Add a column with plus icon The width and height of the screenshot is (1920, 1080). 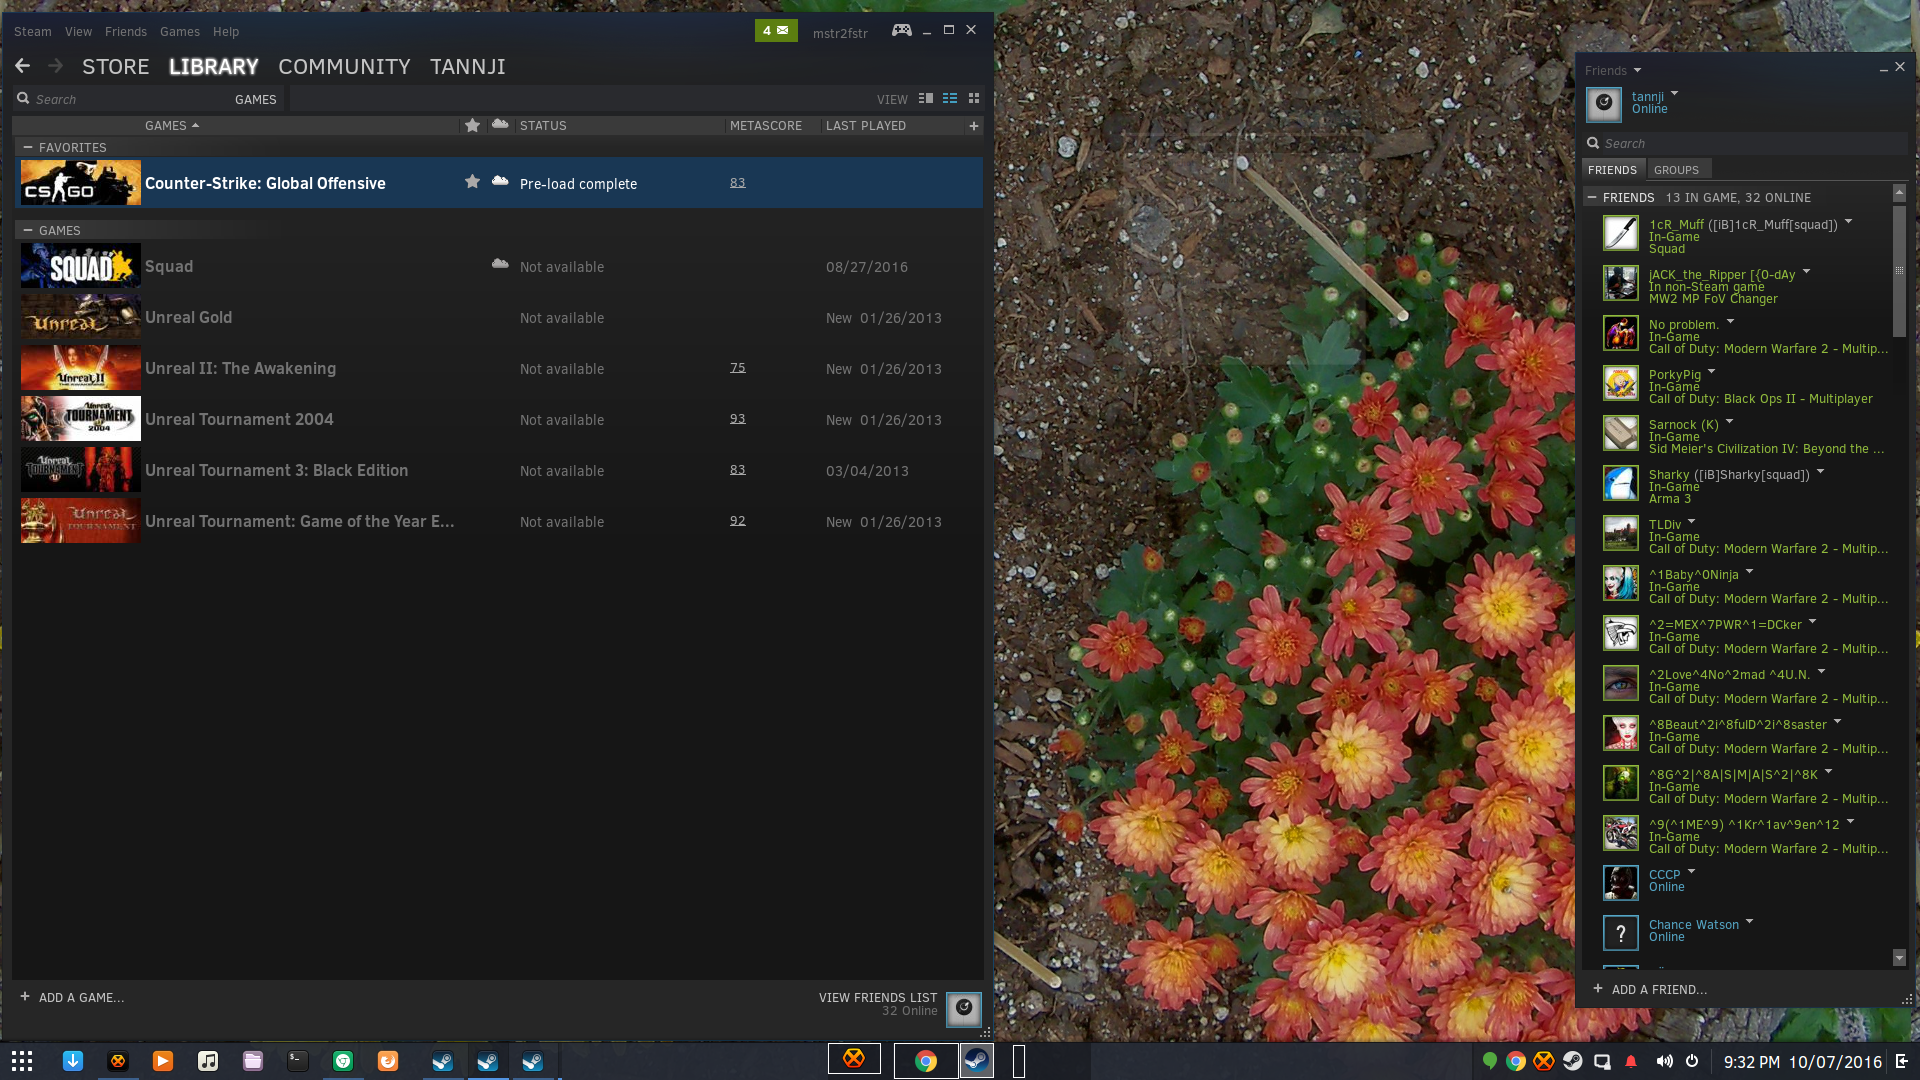coord(973,125)
